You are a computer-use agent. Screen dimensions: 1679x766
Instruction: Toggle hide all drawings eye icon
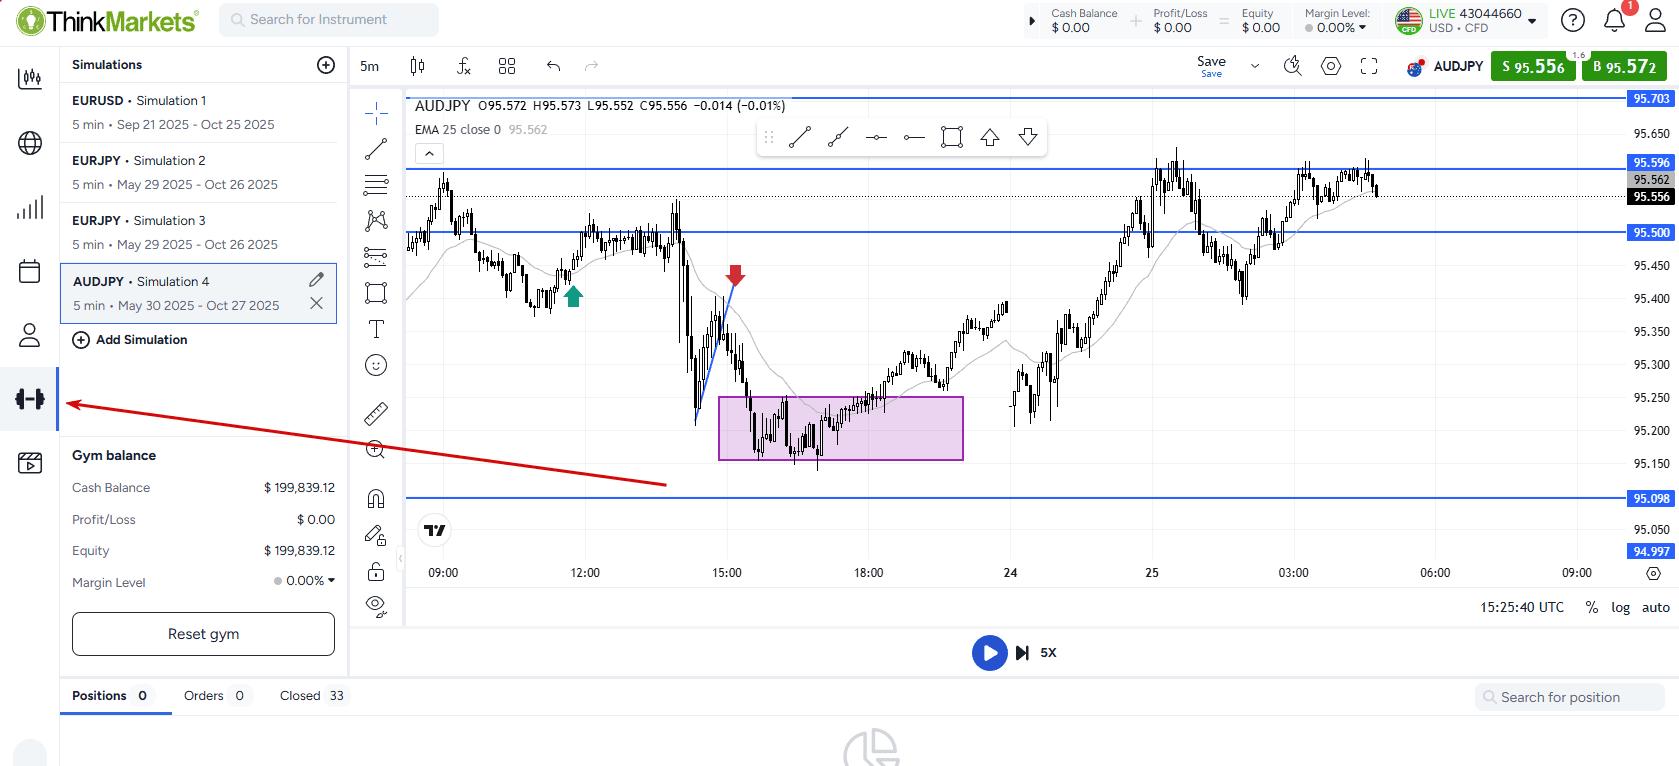[376, 605]
